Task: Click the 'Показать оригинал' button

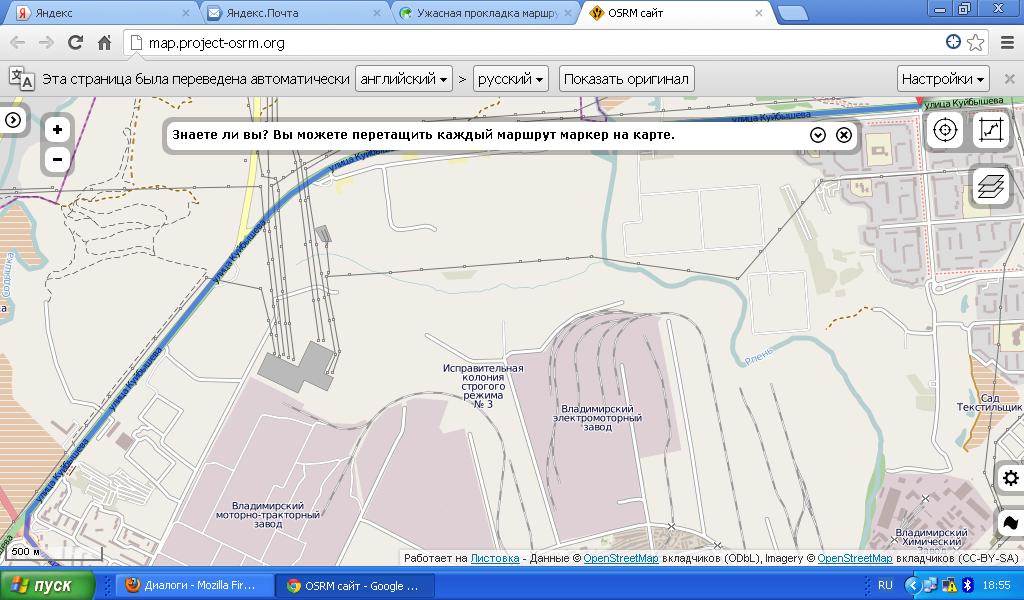Action: (626, 79)
